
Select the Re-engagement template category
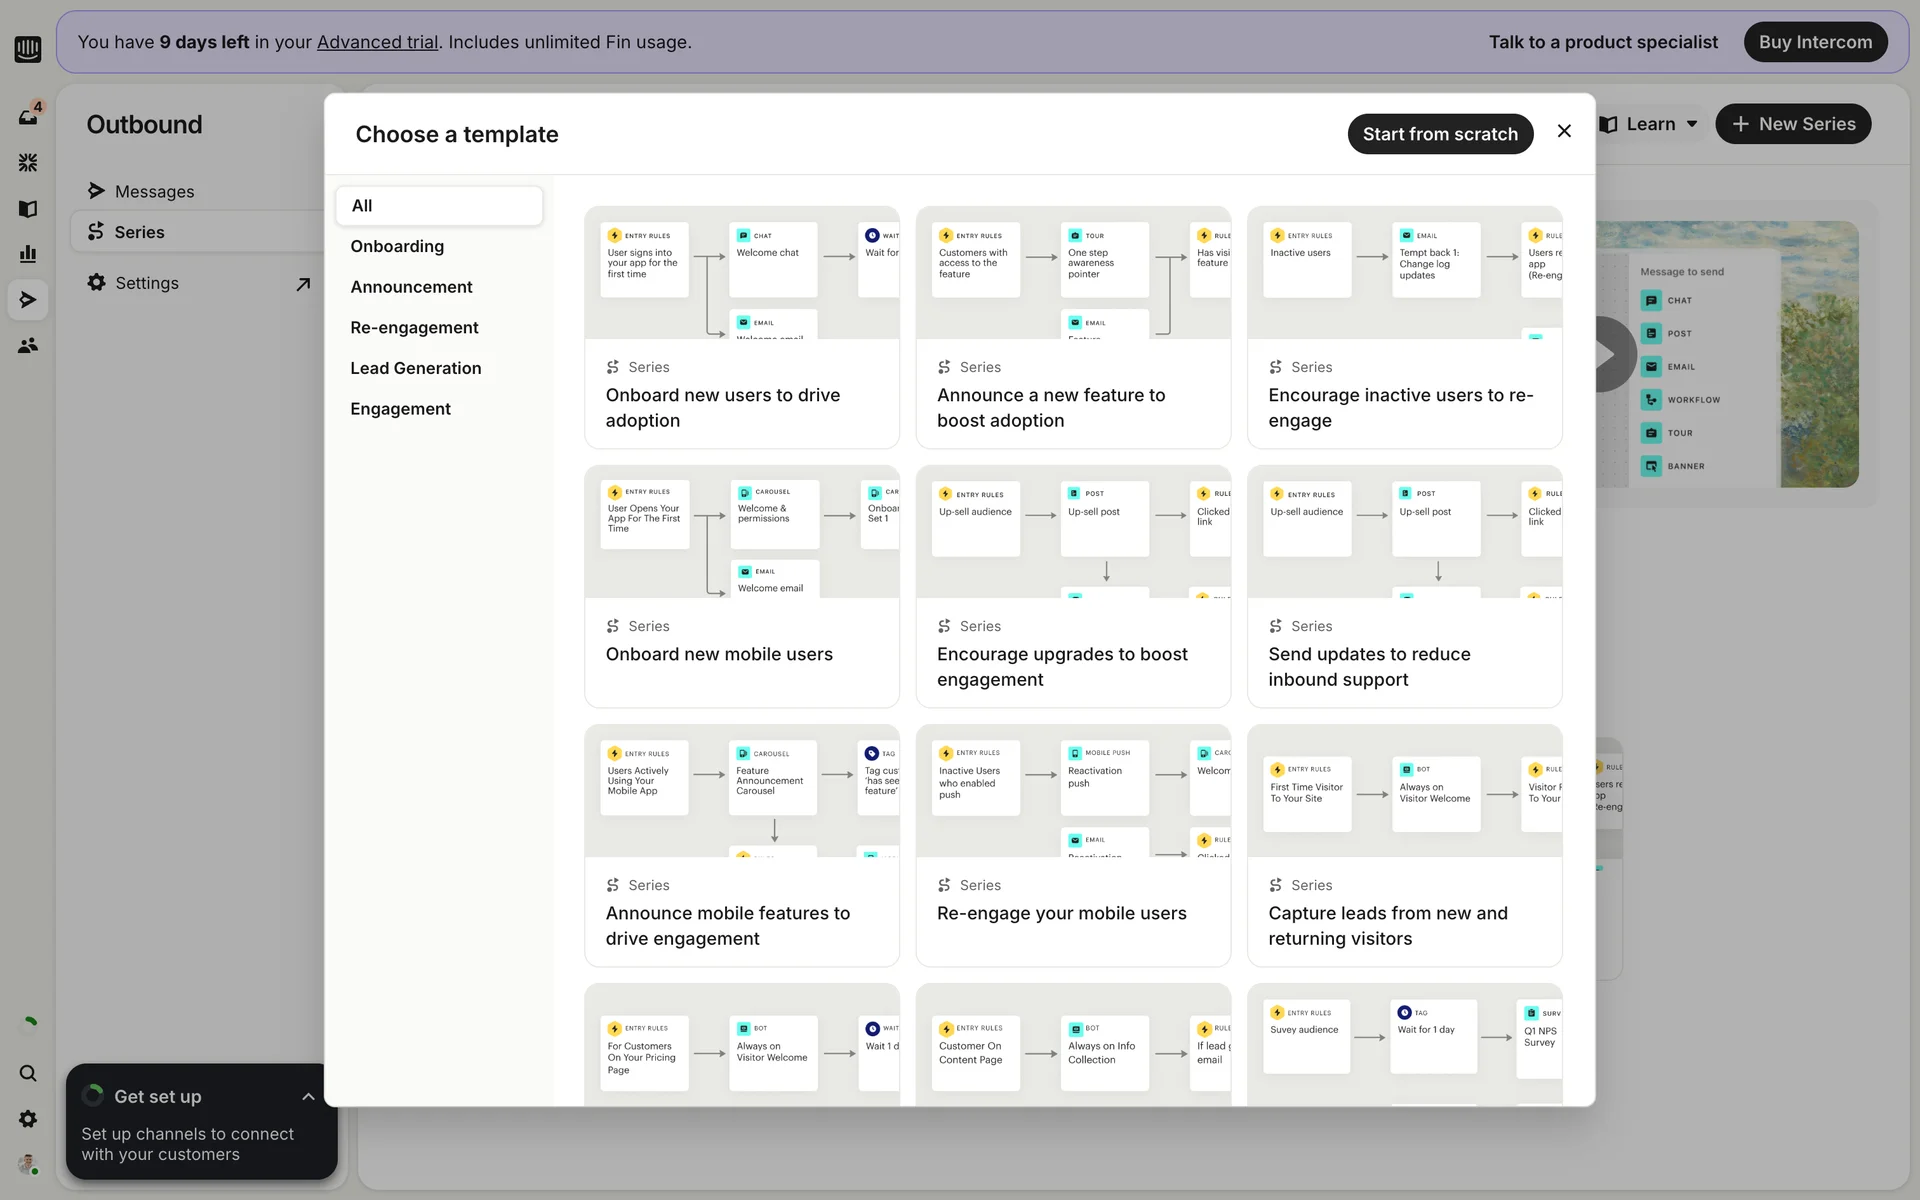coord(414,327)
